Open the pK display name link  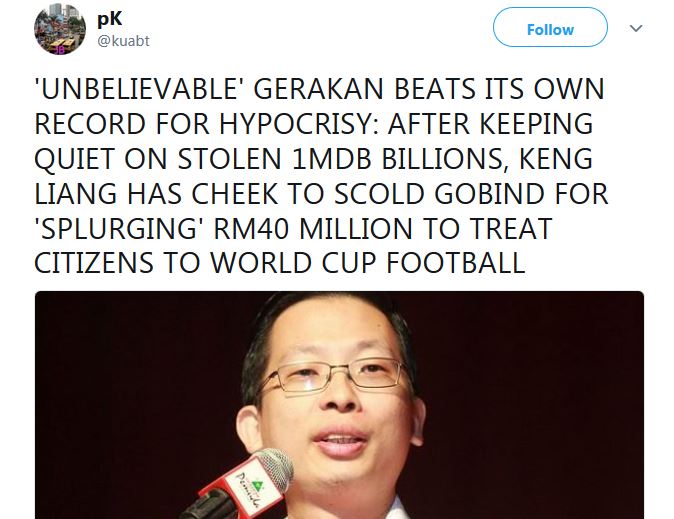click(110, 18)
